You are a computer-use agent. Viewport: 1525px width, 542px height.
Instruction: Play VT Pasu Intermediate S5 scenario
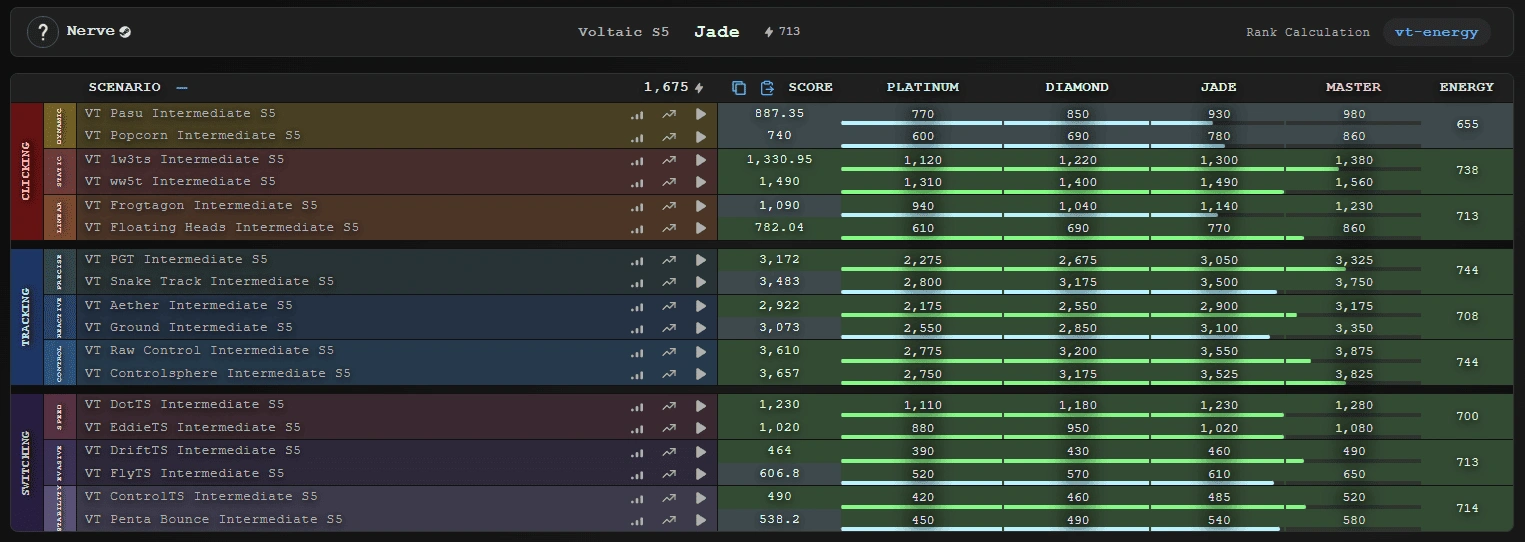[700, 114]
